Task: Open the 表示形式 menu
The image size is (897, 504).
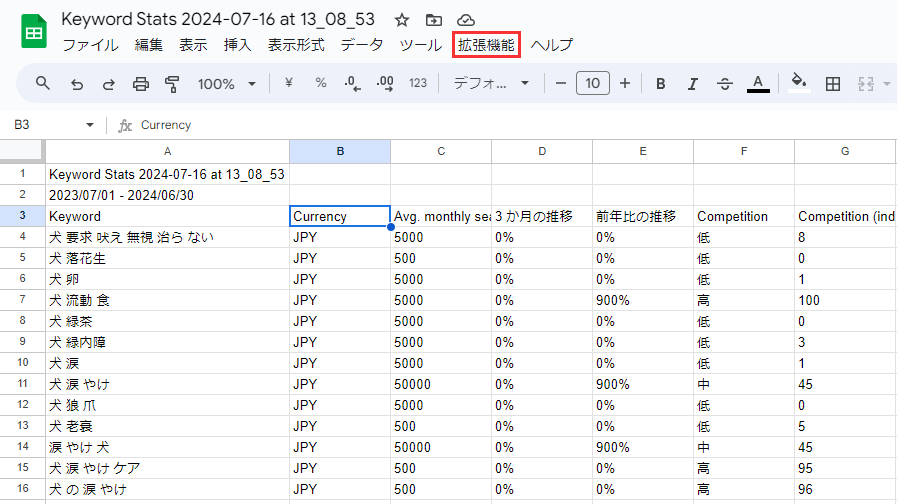Action: pos(296,45)
